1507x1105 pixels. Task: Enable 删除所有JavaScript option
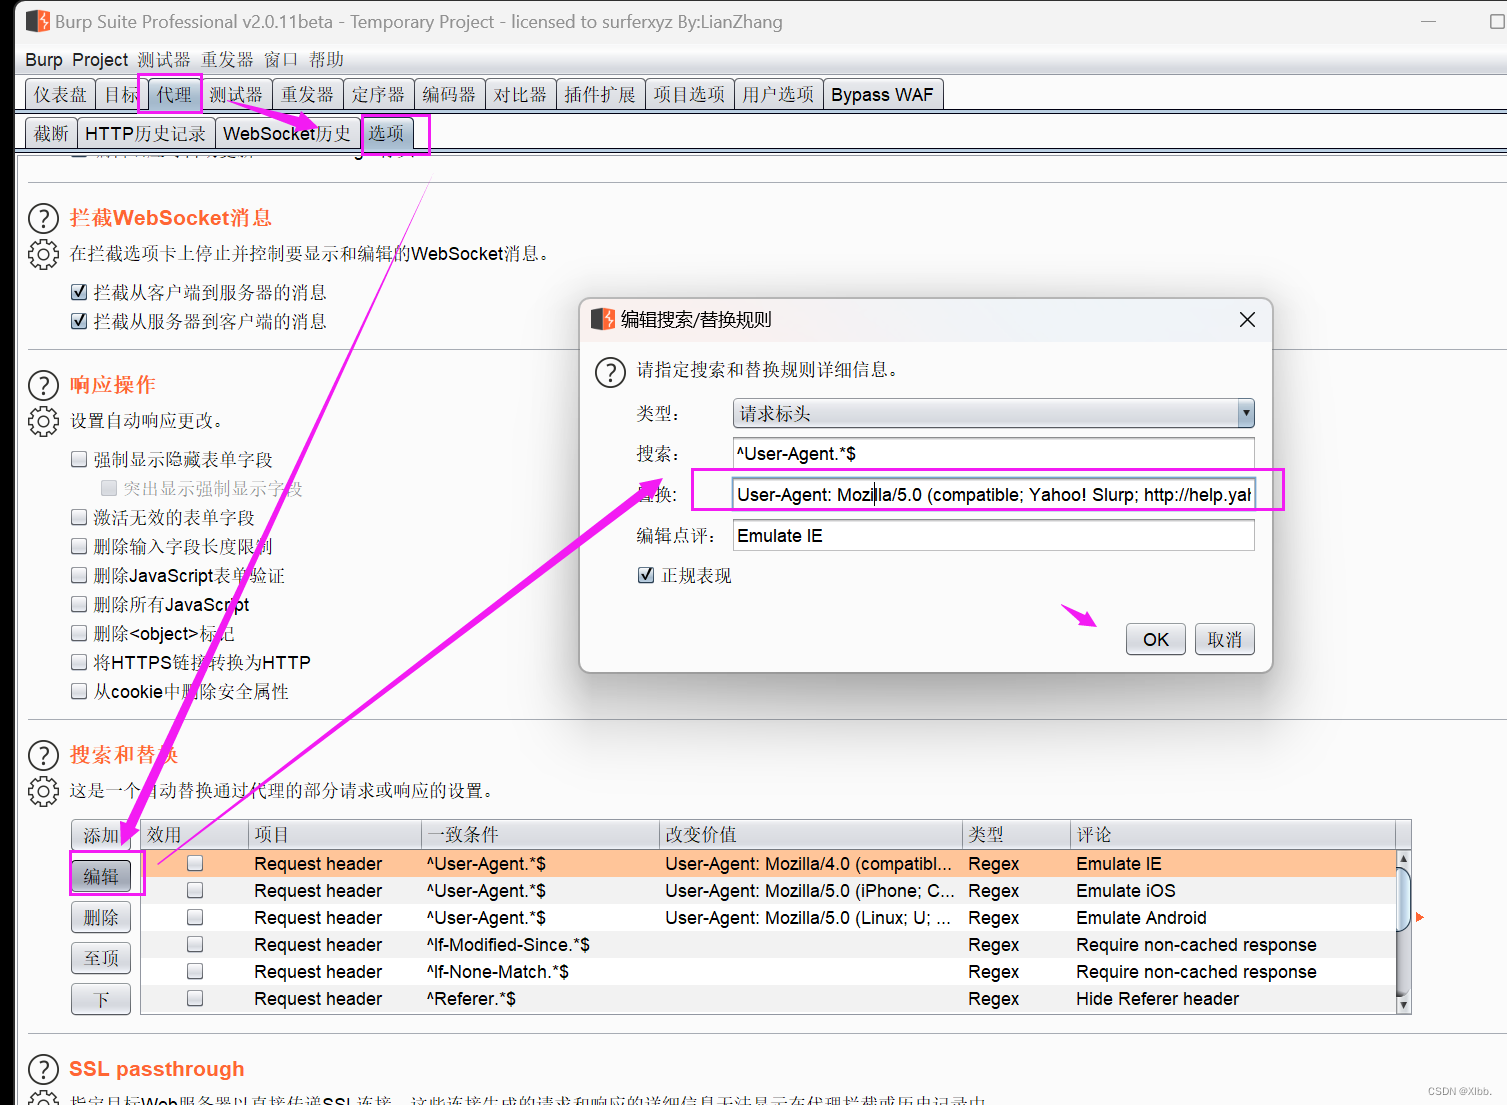point(79,604)
